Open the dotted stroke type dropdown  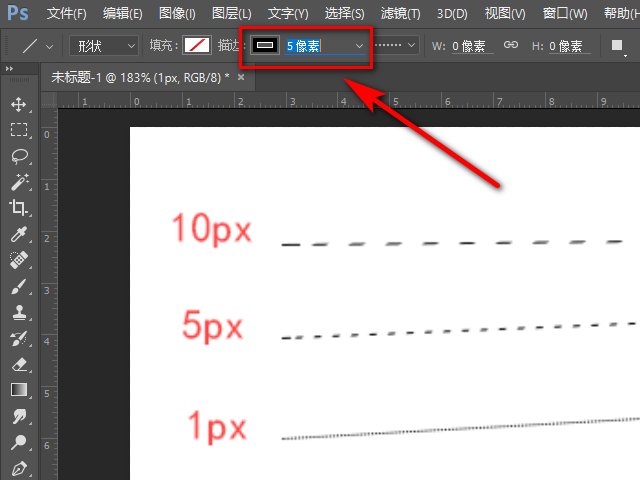coord(395,46)
